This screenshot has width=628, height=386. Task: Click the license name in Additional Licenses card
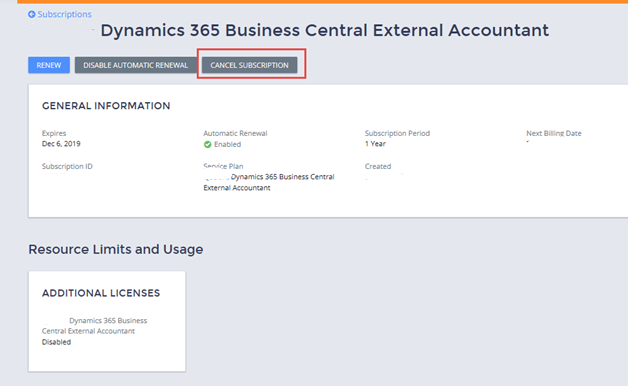pos(95,326)
